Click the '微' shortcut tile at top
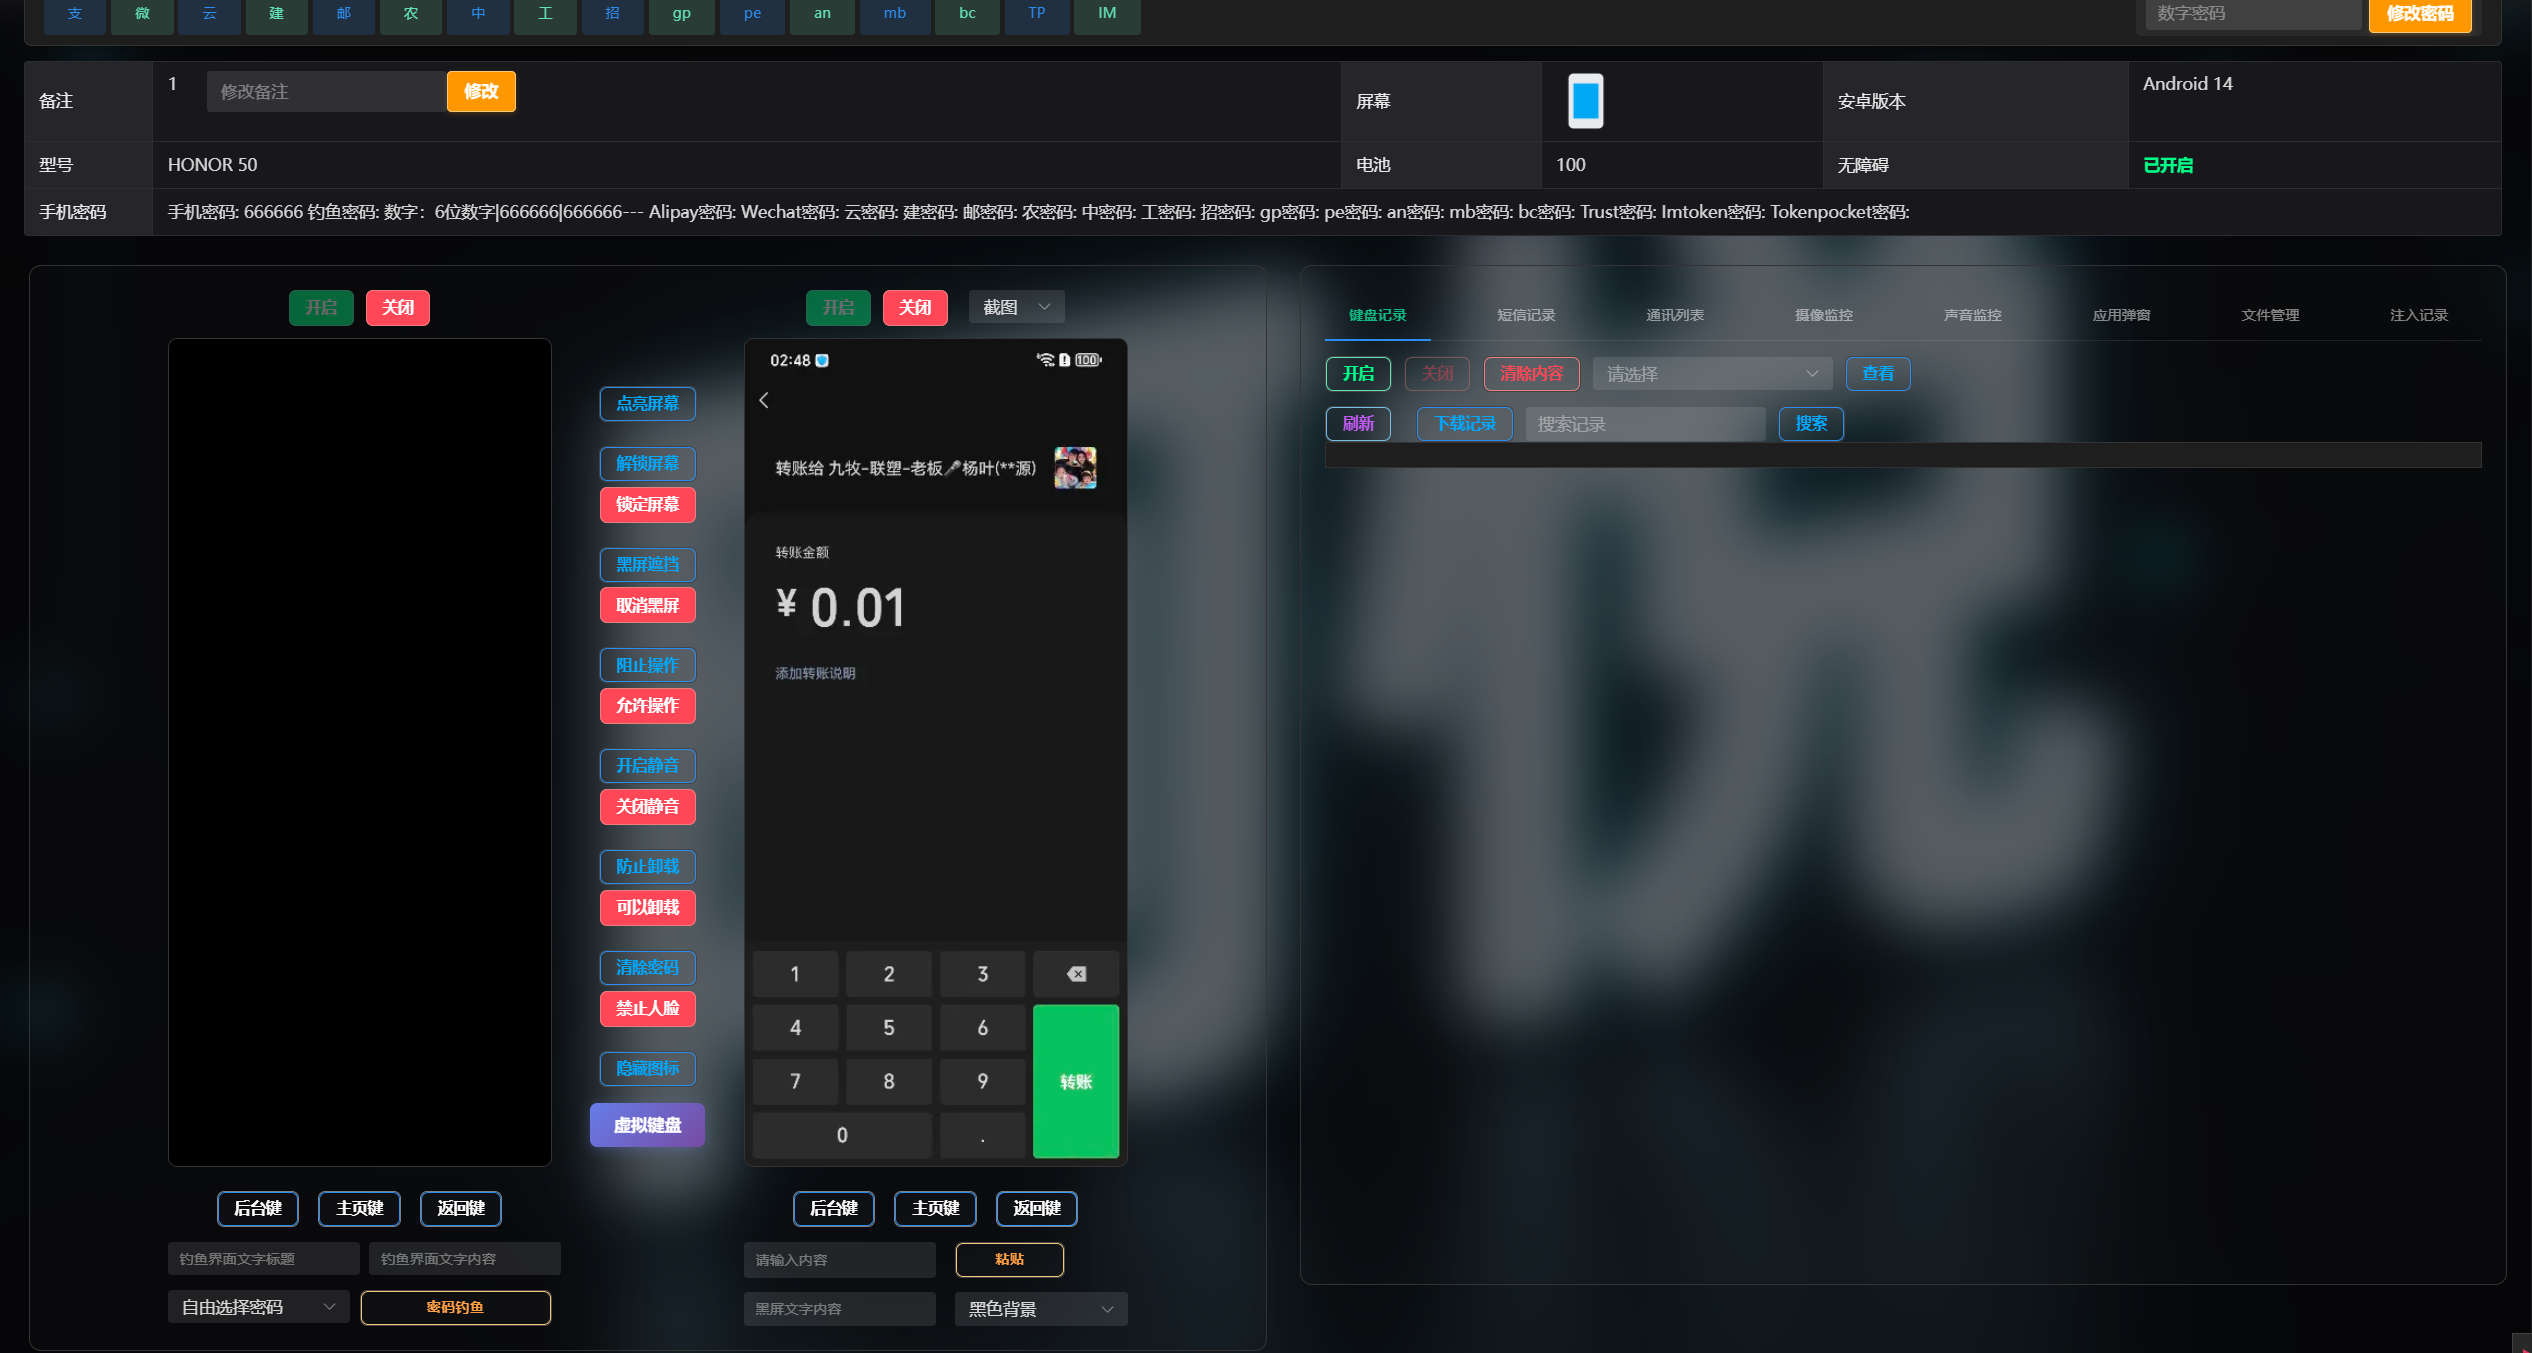Screen dimensions: 2532x1353 pyautogui.click(x=142, y=14)
